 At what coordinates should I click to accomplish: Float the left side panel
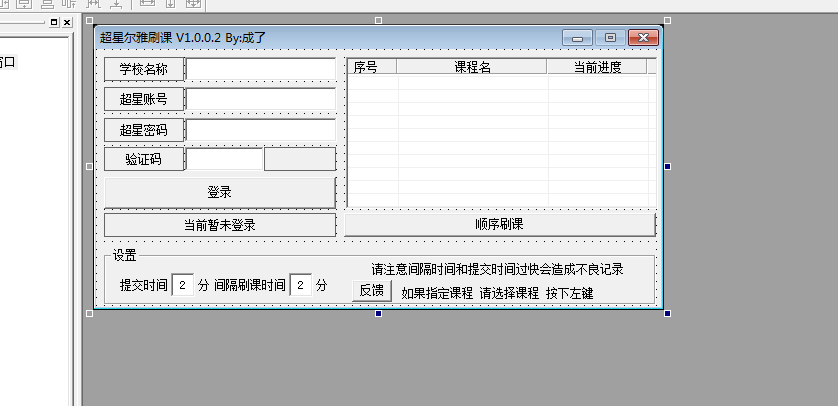[x=54, y=22]
